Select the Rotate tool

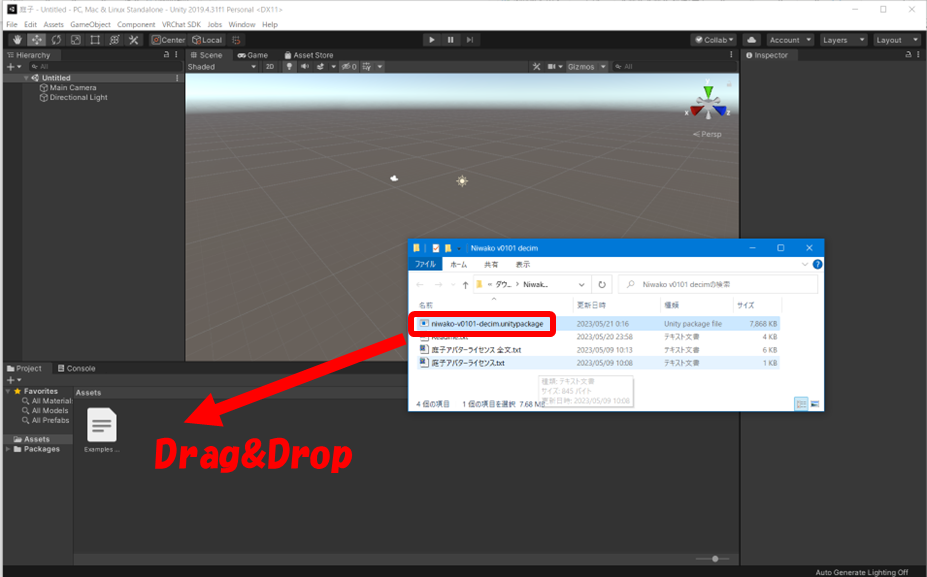(x=56, y=40)
